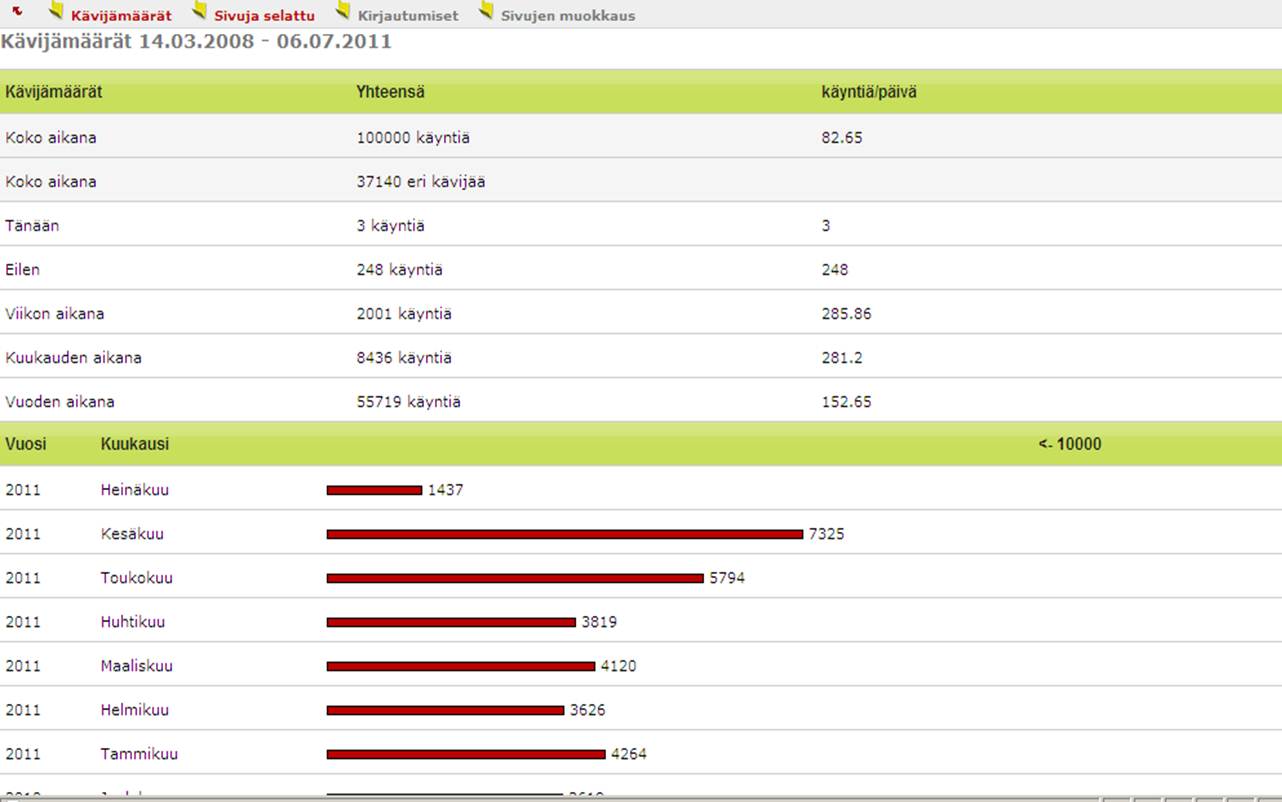Click the 'Vuoden aikana' row label

[60, 402]
